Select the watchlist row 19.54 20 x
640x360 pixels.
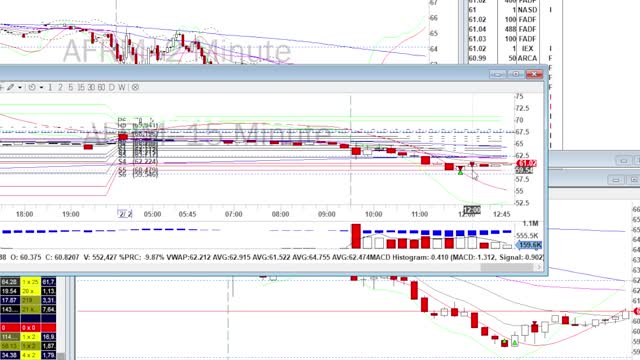pos(28,291)
